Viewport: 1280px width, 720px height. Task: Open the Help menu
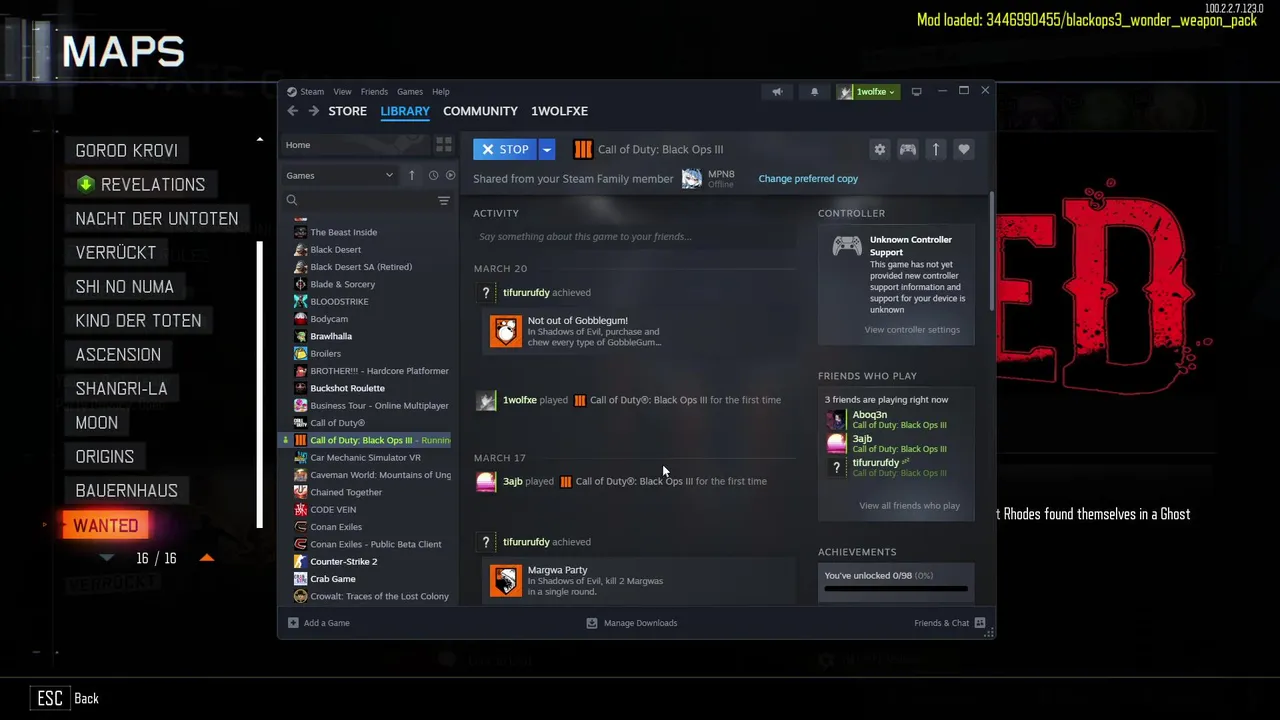coord(440,92)
